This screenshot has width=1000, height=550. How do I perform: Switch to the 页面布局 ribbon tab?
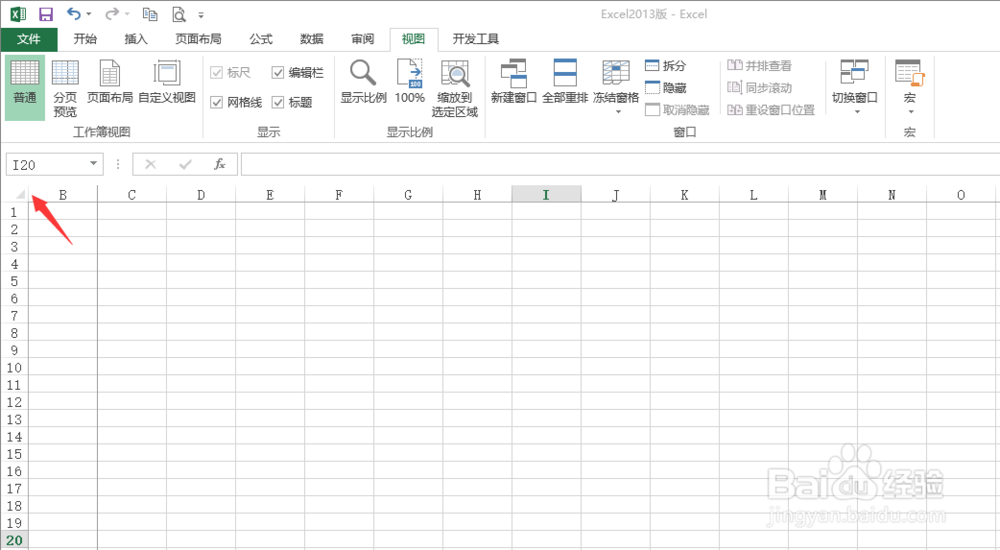pyautogui.click(x=198, y=39)
